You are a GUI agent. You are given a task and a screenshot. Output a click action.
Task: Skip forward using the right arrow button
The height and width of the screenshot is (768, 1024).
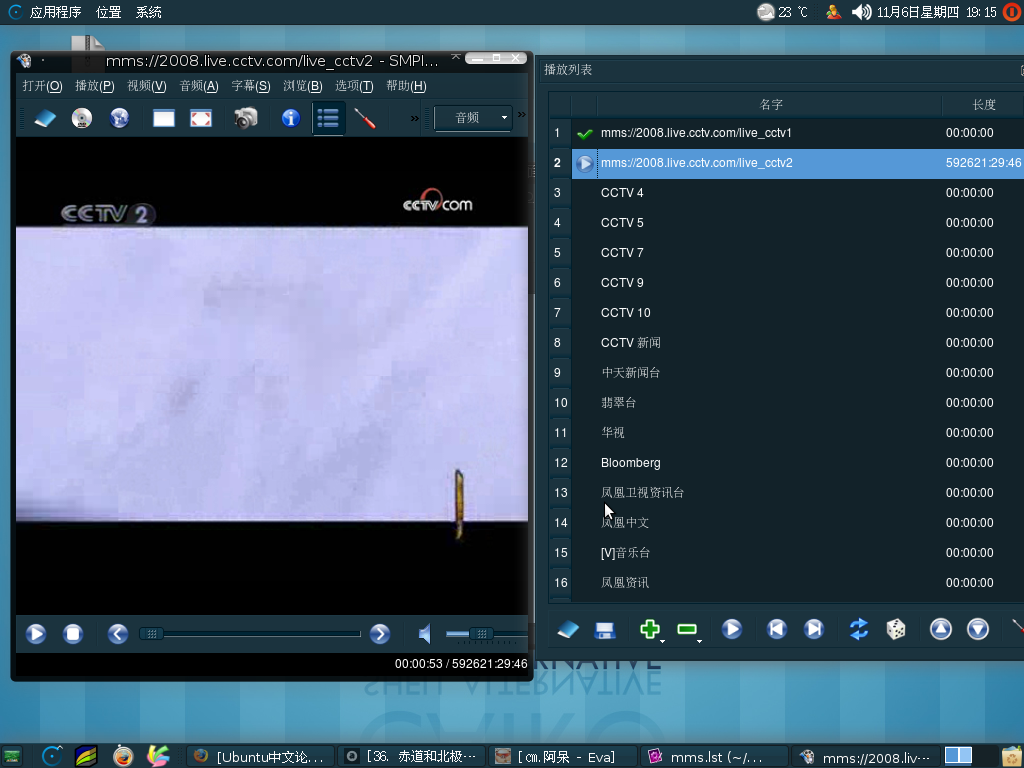click(x=379, y=633)
